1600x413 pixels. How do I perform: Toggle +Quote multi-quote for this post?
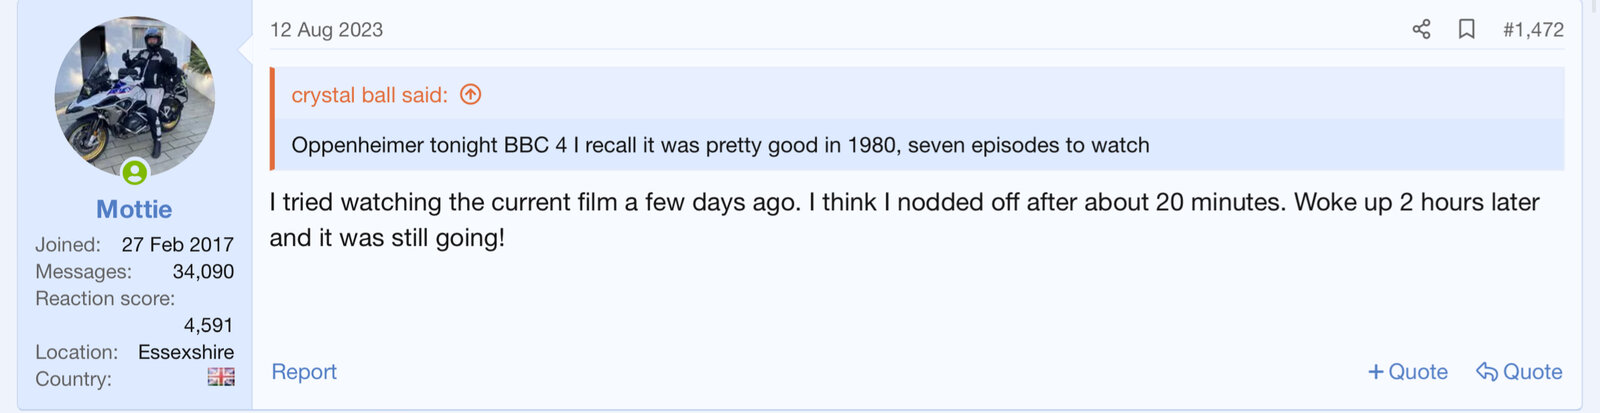point(1408,372)
